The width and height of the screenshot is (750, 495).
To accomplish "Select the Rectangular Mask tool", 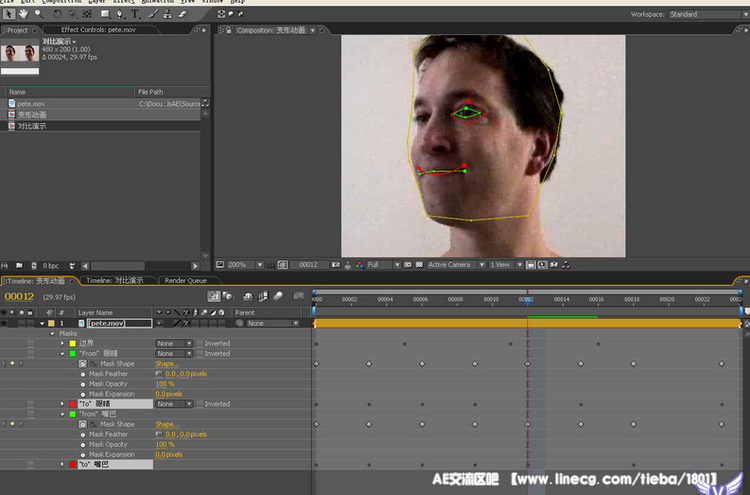I will (x=105, y=14).
